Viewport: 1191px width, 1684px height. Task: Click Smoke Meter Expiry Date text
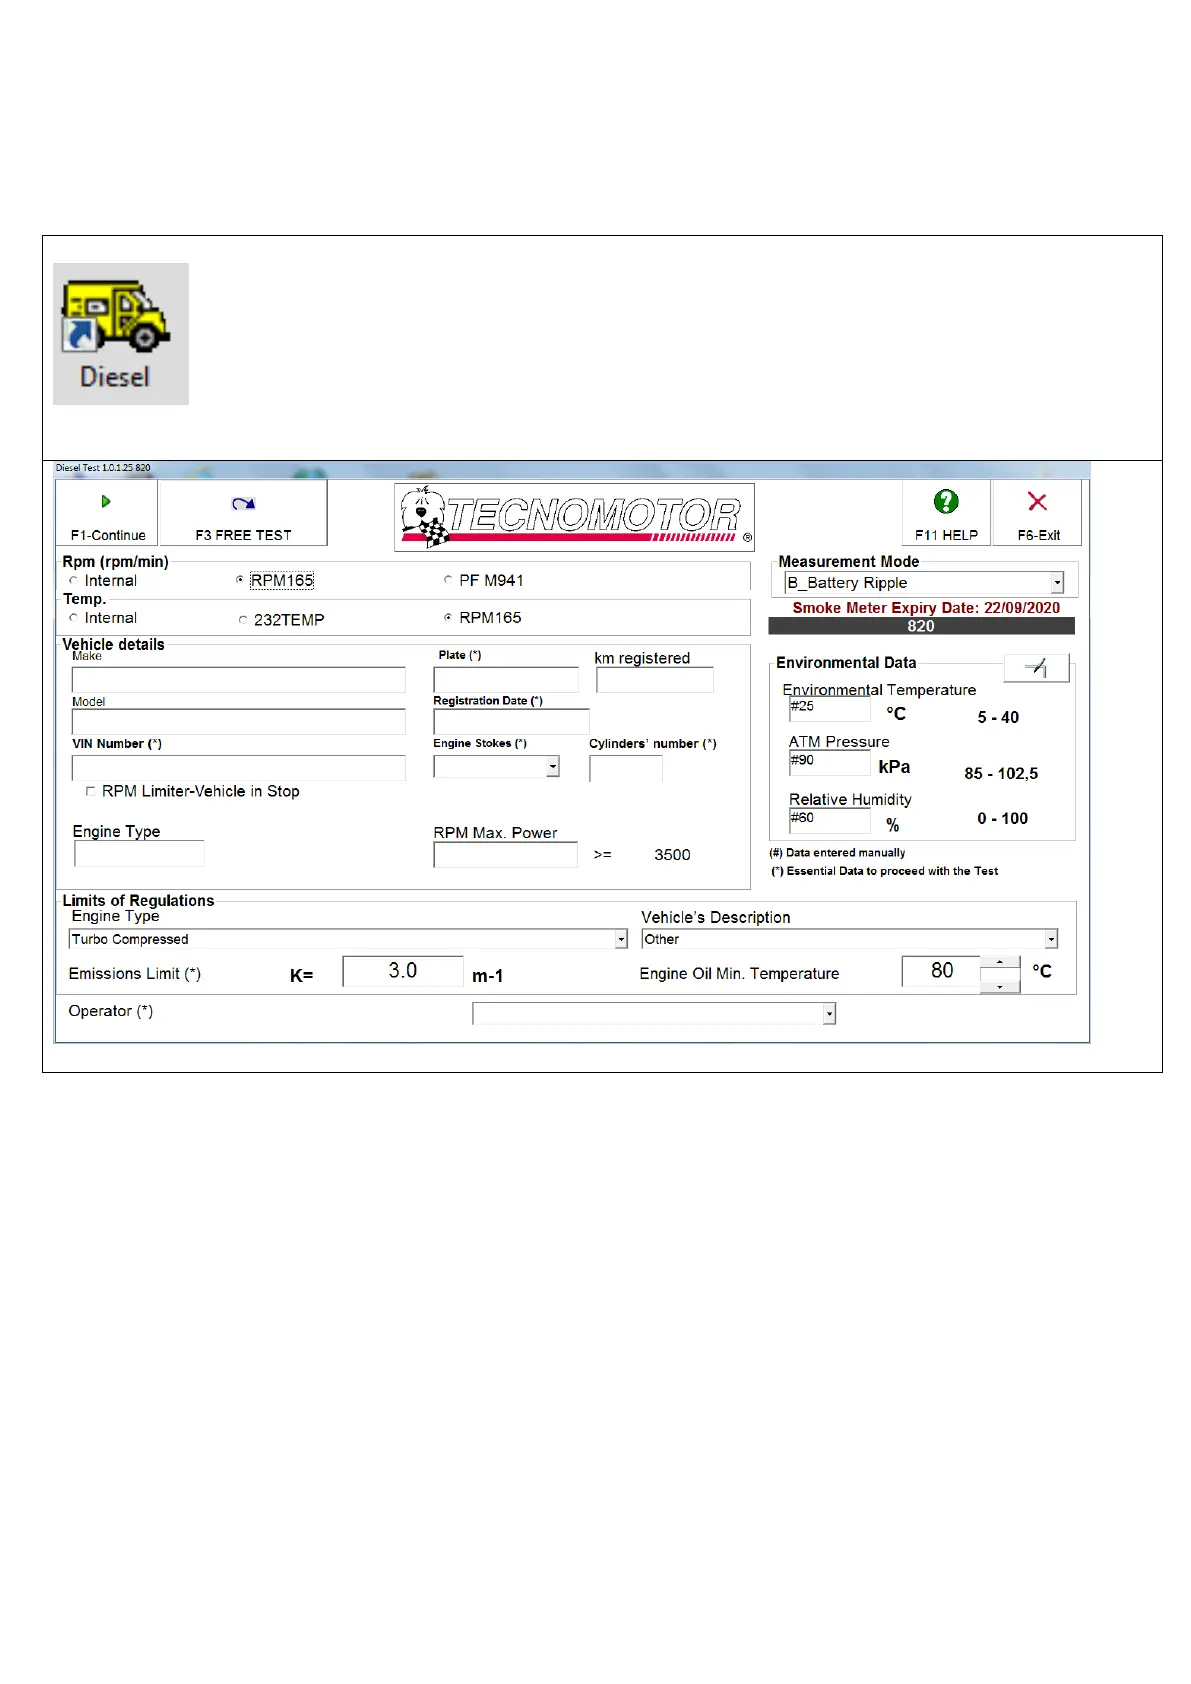926,608
